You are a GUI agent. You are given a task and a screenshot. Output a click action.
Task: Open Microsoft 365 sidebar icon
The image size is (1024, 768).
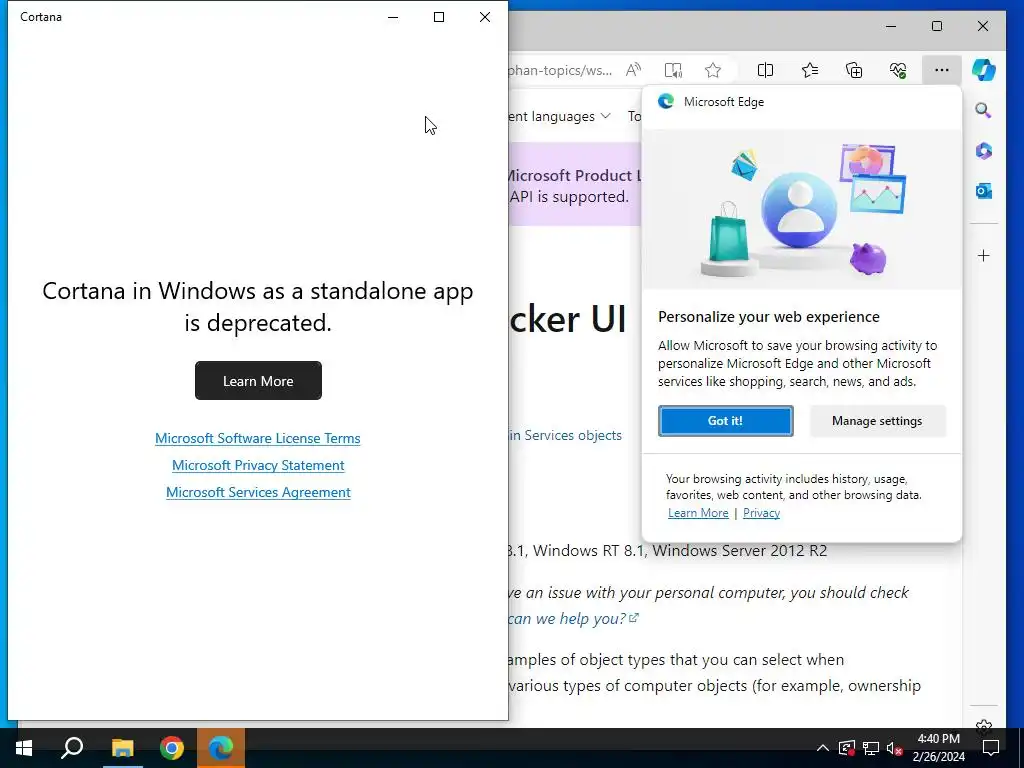pyautogui.click(x=984, y=151)
